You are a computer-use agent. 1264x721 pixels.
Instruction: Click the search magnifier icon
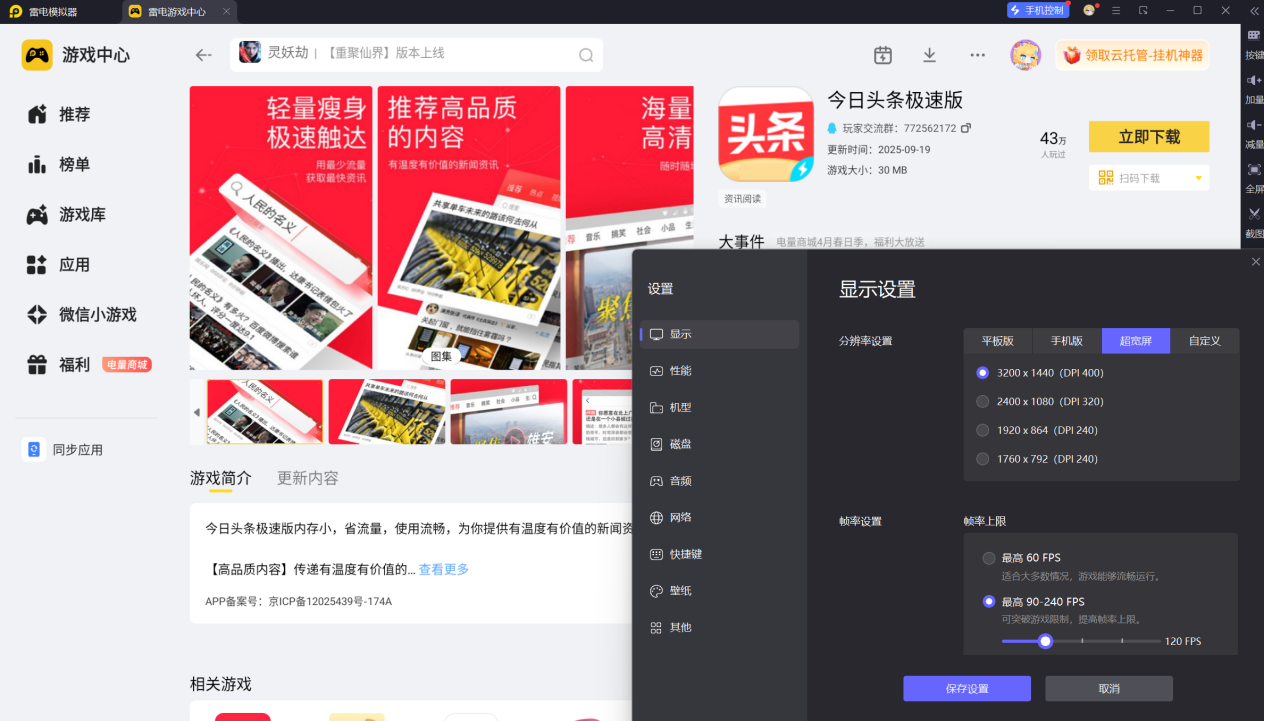(586, 55)
